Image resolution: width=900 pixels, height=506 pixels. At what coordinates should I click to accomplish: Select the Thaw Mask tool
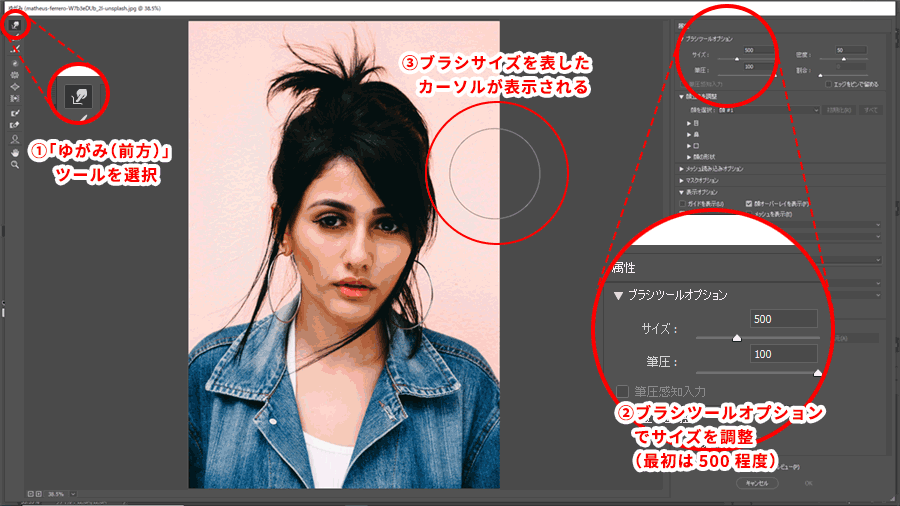pyautogui.click(x=15, y=125)
